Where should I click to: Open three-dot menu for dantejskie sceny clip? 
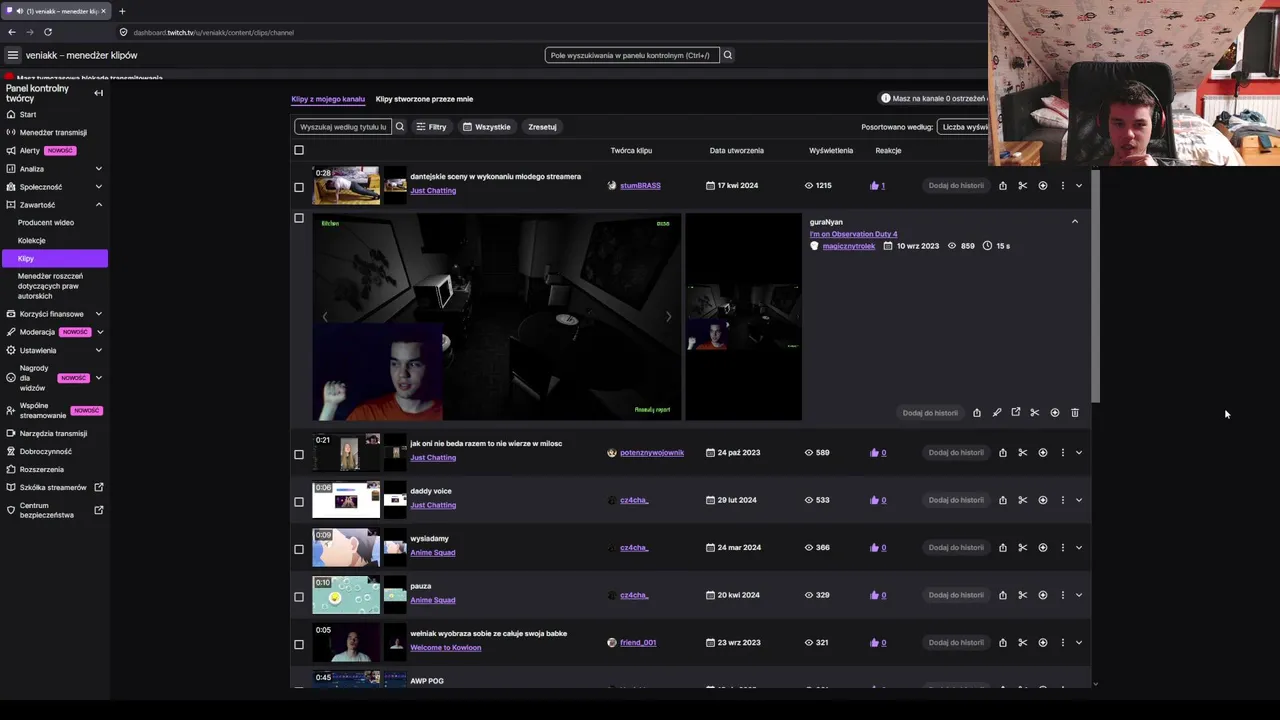click(1062, 186)
